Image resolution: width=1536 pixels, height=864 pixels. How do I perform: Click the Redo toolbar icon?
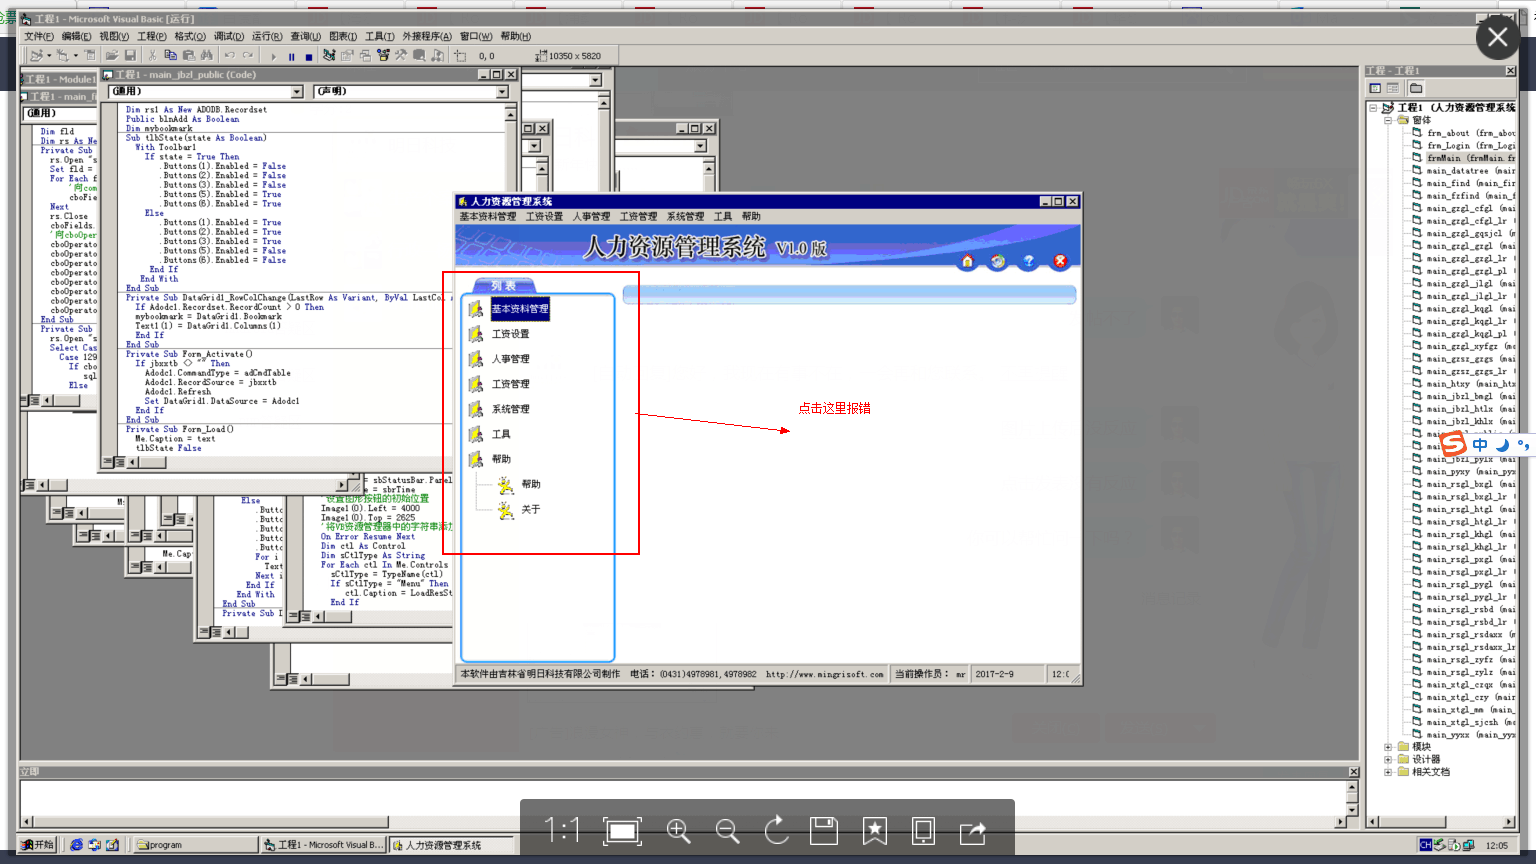tap(248, 56)
